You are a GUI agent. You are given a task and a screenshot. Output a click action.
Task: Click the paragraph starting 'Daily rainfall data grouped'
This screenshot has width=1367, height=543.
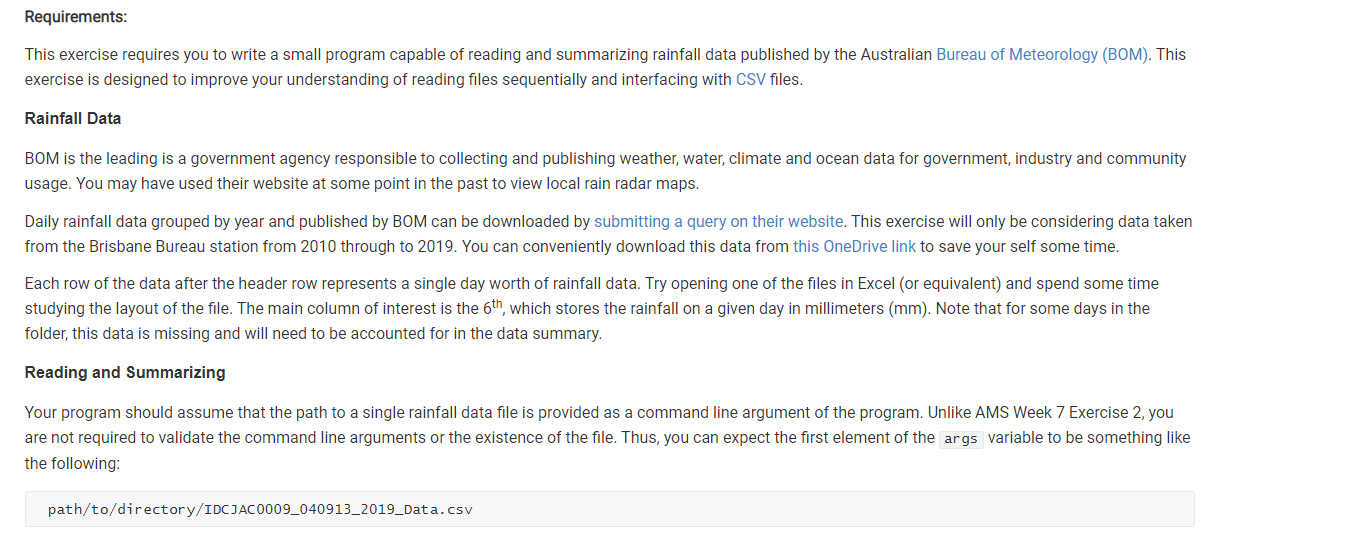(609, 233)
